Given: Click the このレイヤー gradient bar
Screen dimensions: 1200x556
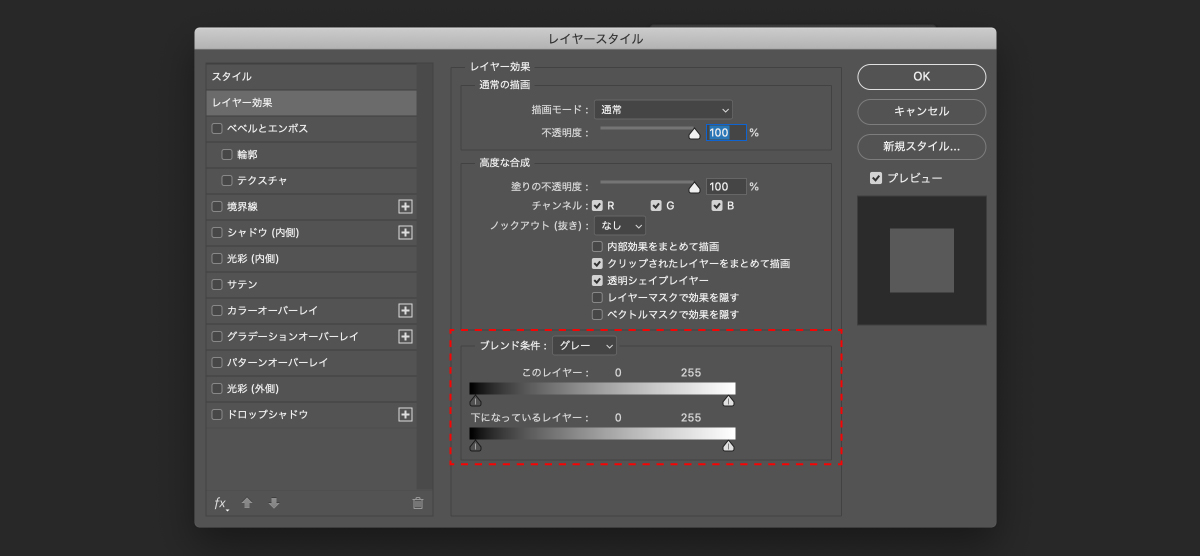Looking at the screenshot, I should coord(602,388).
